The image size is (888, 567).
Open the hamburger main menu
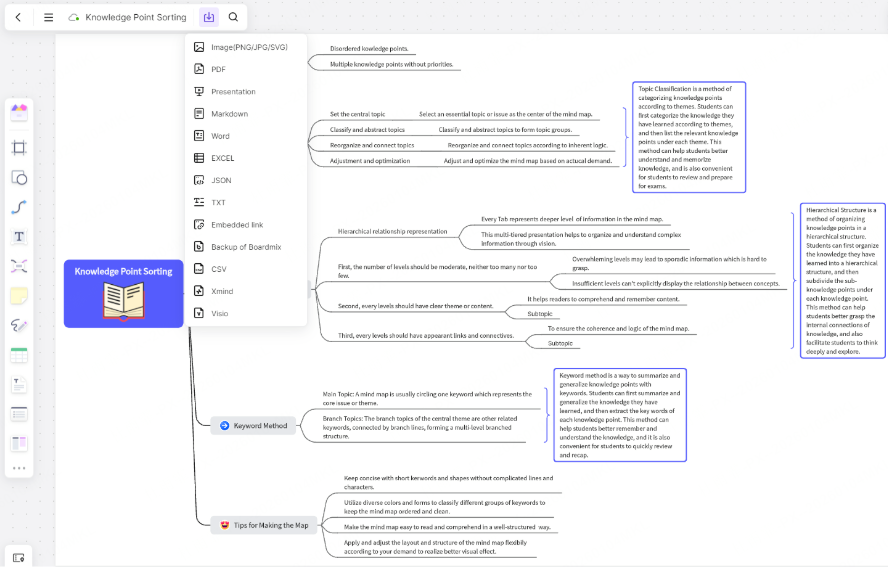(48, 17)
